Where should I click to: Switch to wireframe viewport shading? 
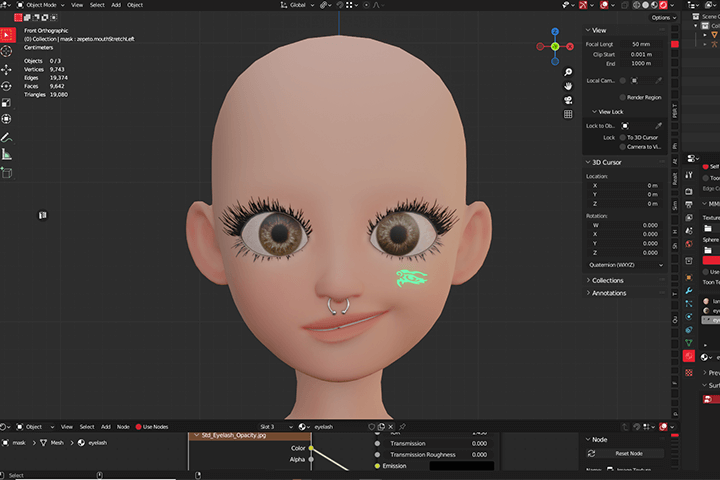point(636,5)
